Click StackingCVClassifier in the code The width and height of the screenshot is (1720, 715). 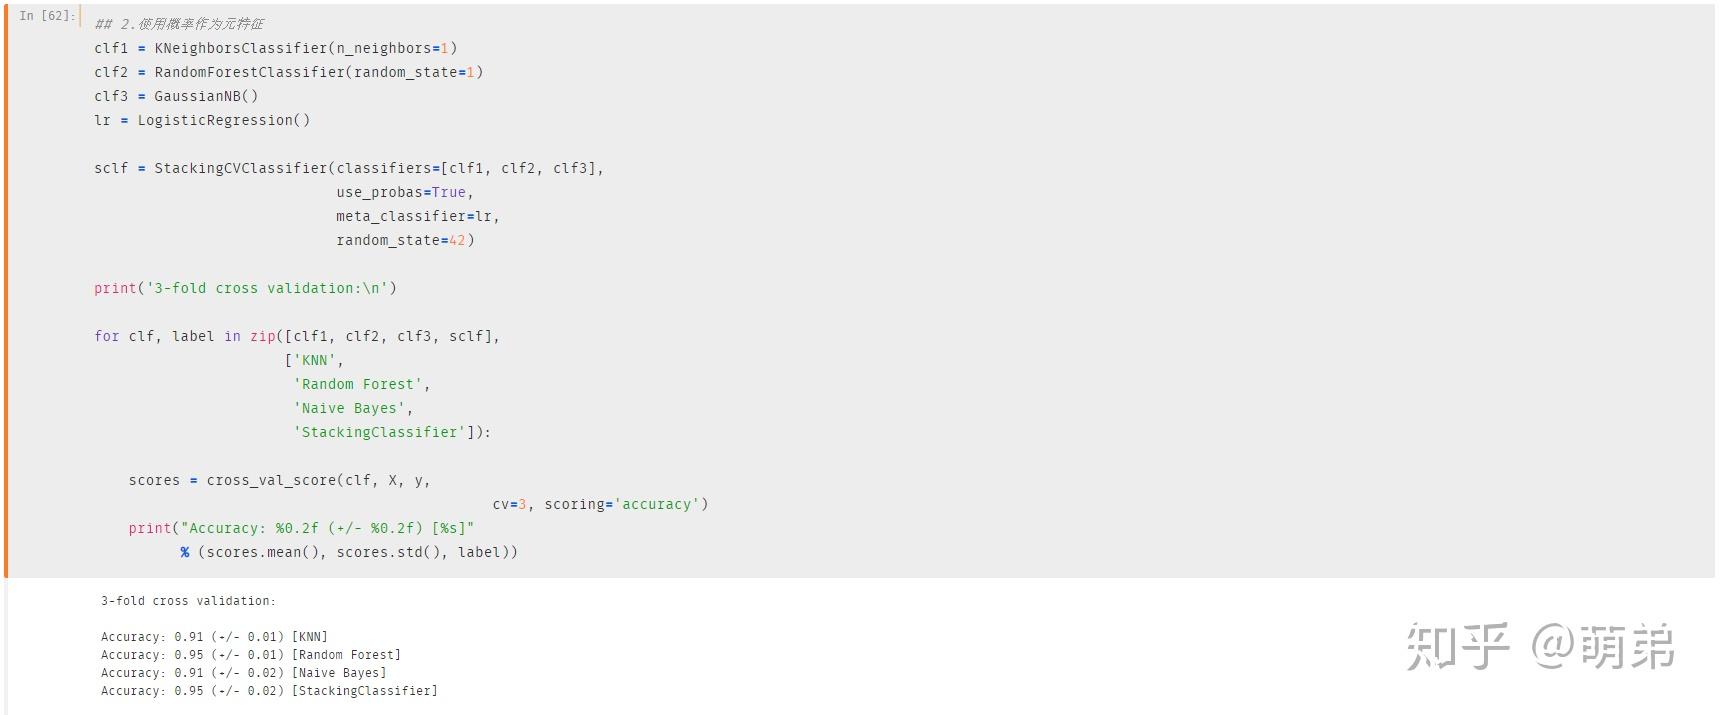tap(241, 168)
